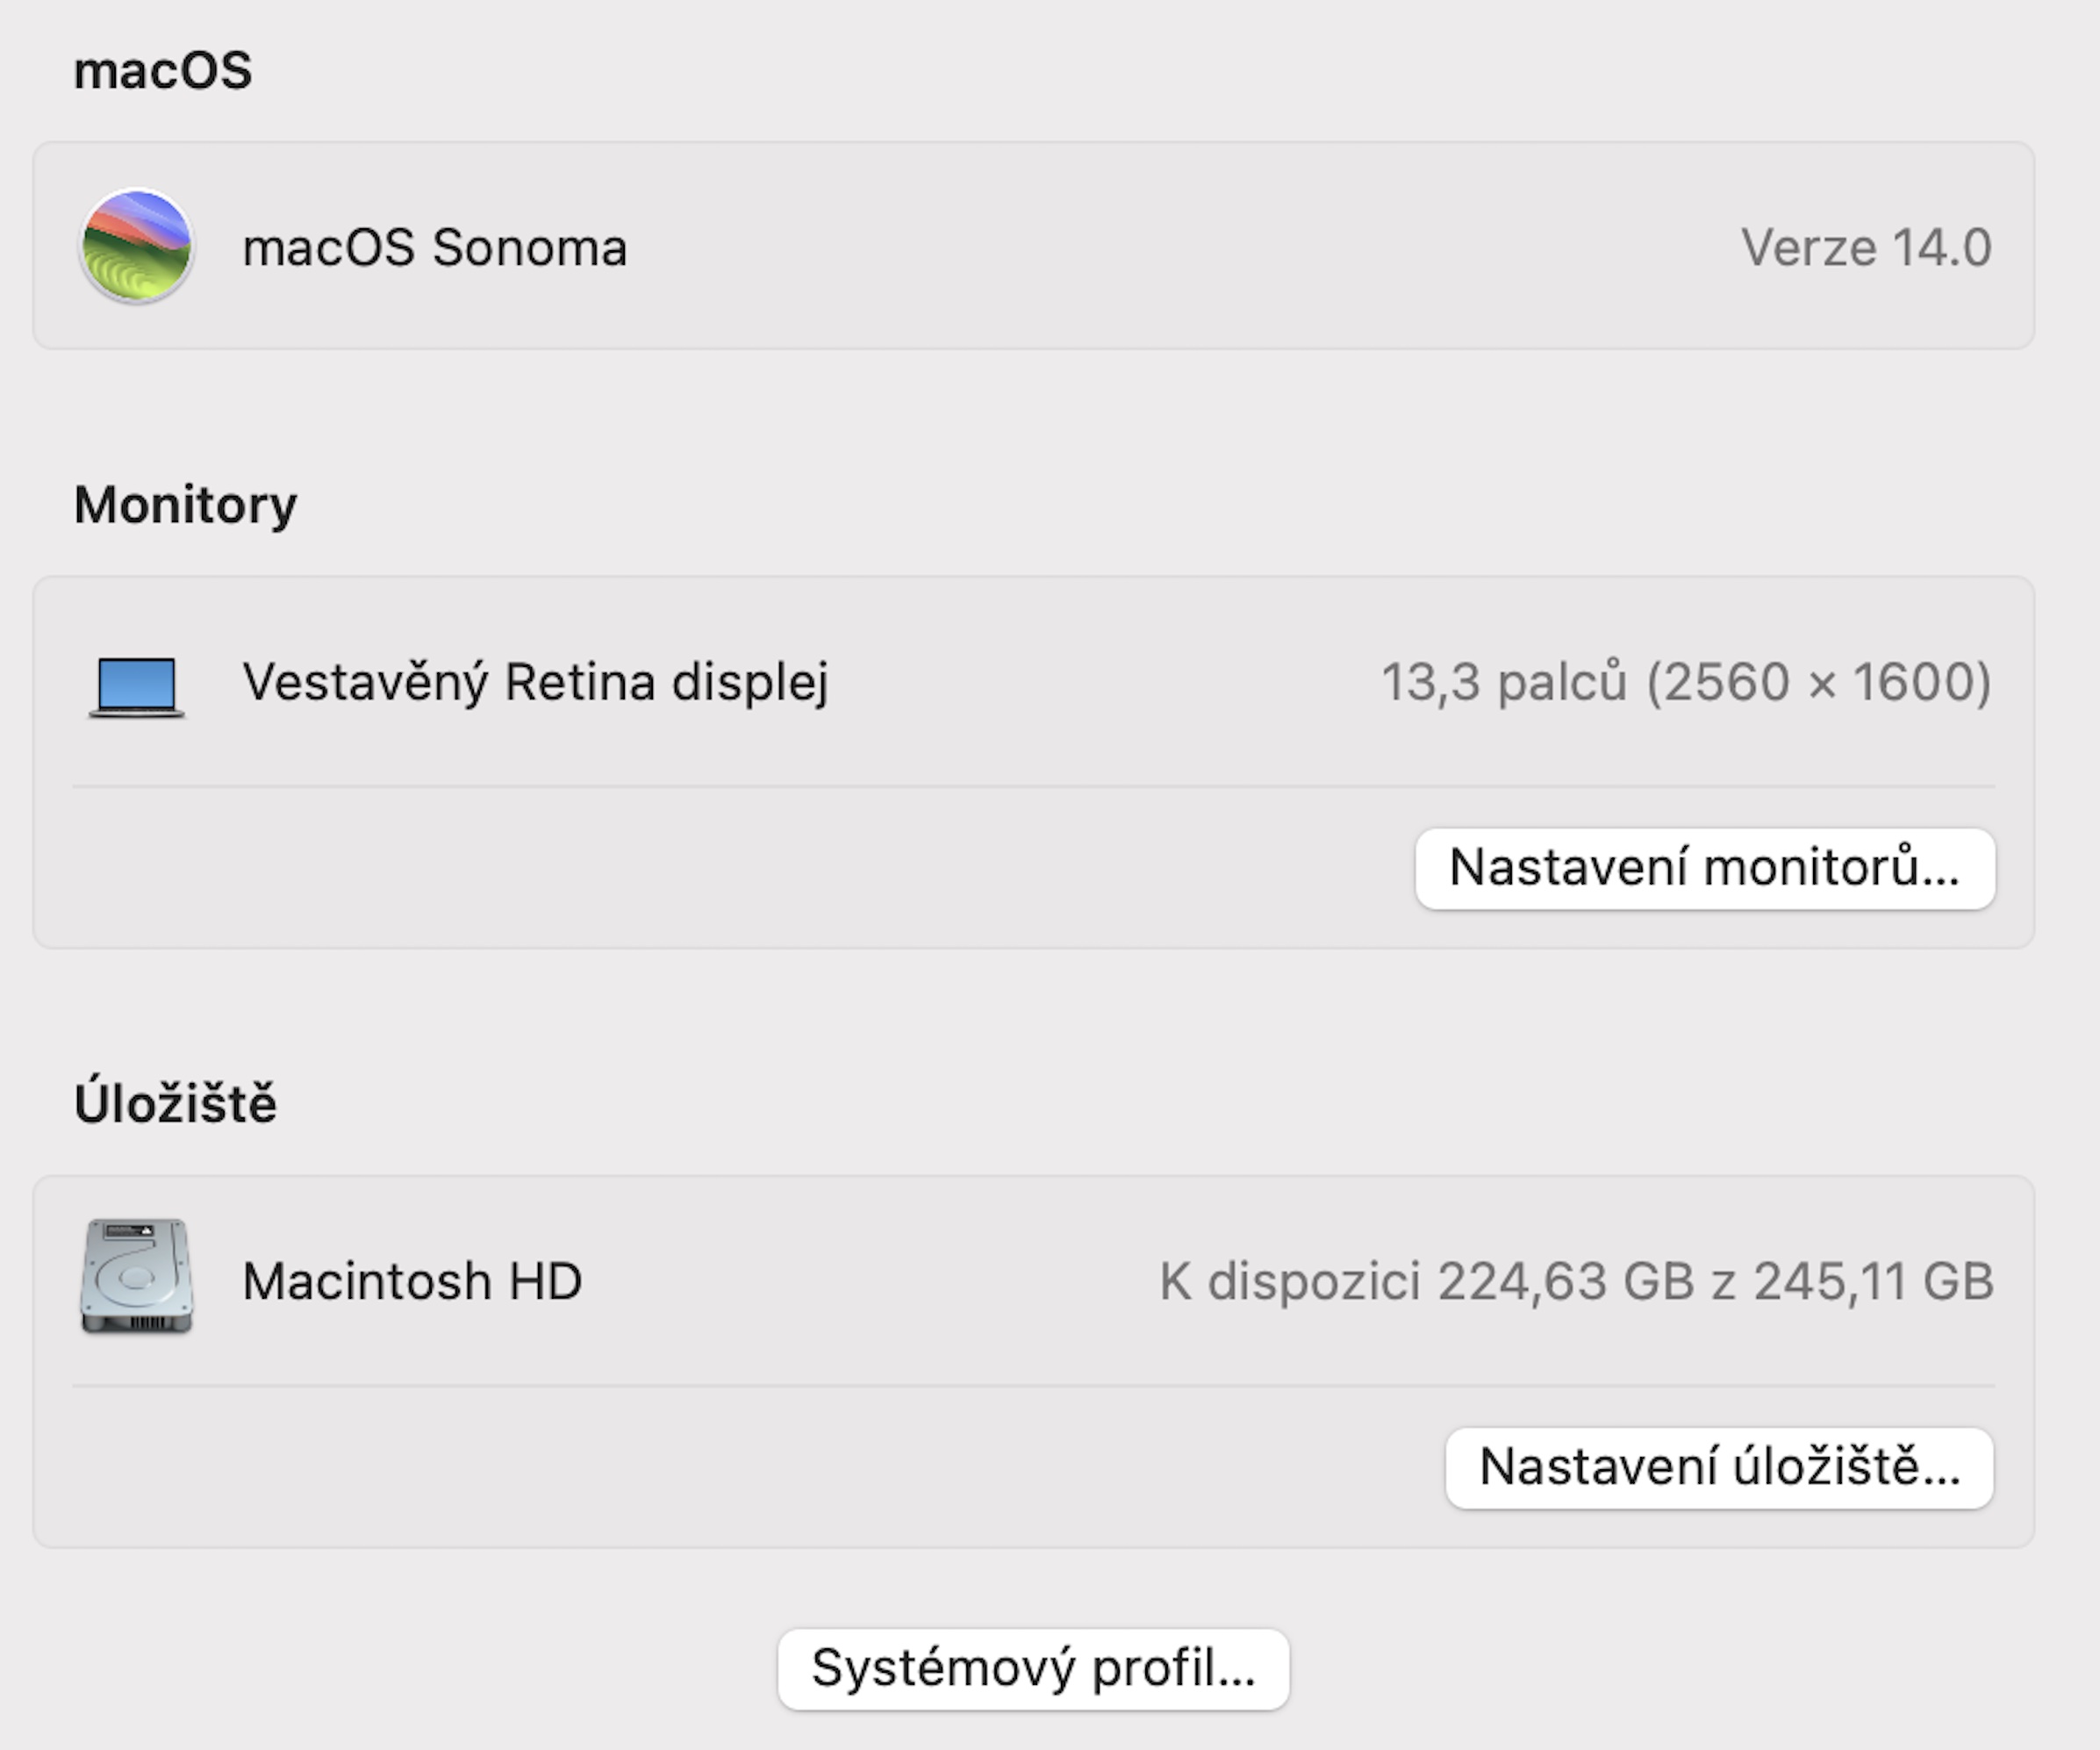Click the 13,3 palců resolution text
2100x1750 pixels.
coord(1685,683)
